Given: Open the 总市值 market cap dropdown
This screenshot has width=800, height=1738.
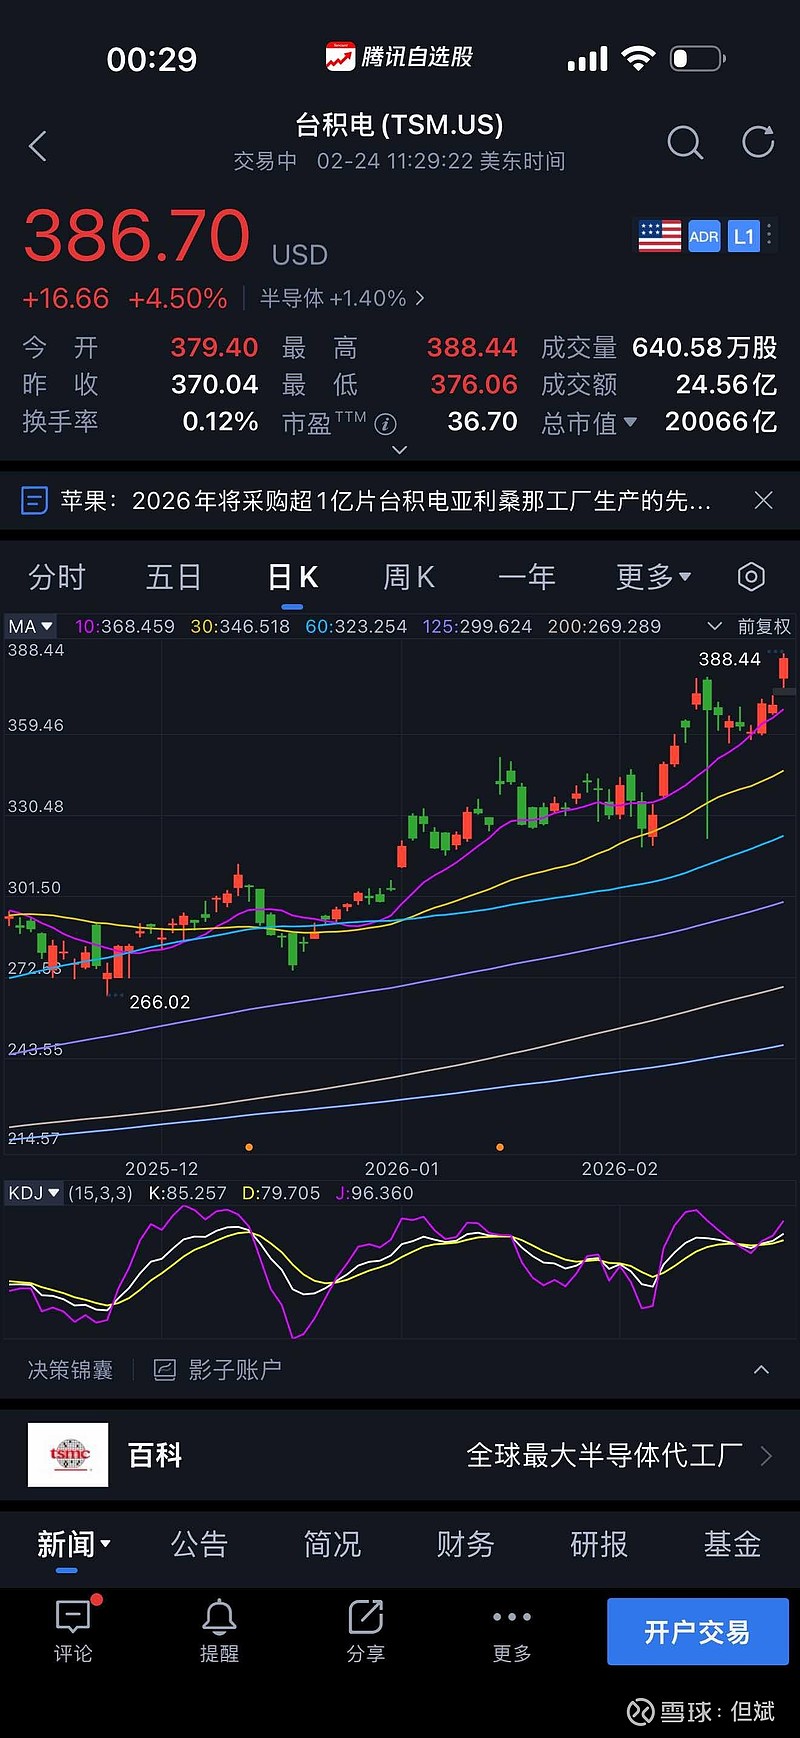Looking at the screenshot, I should (x=589, y=423).
